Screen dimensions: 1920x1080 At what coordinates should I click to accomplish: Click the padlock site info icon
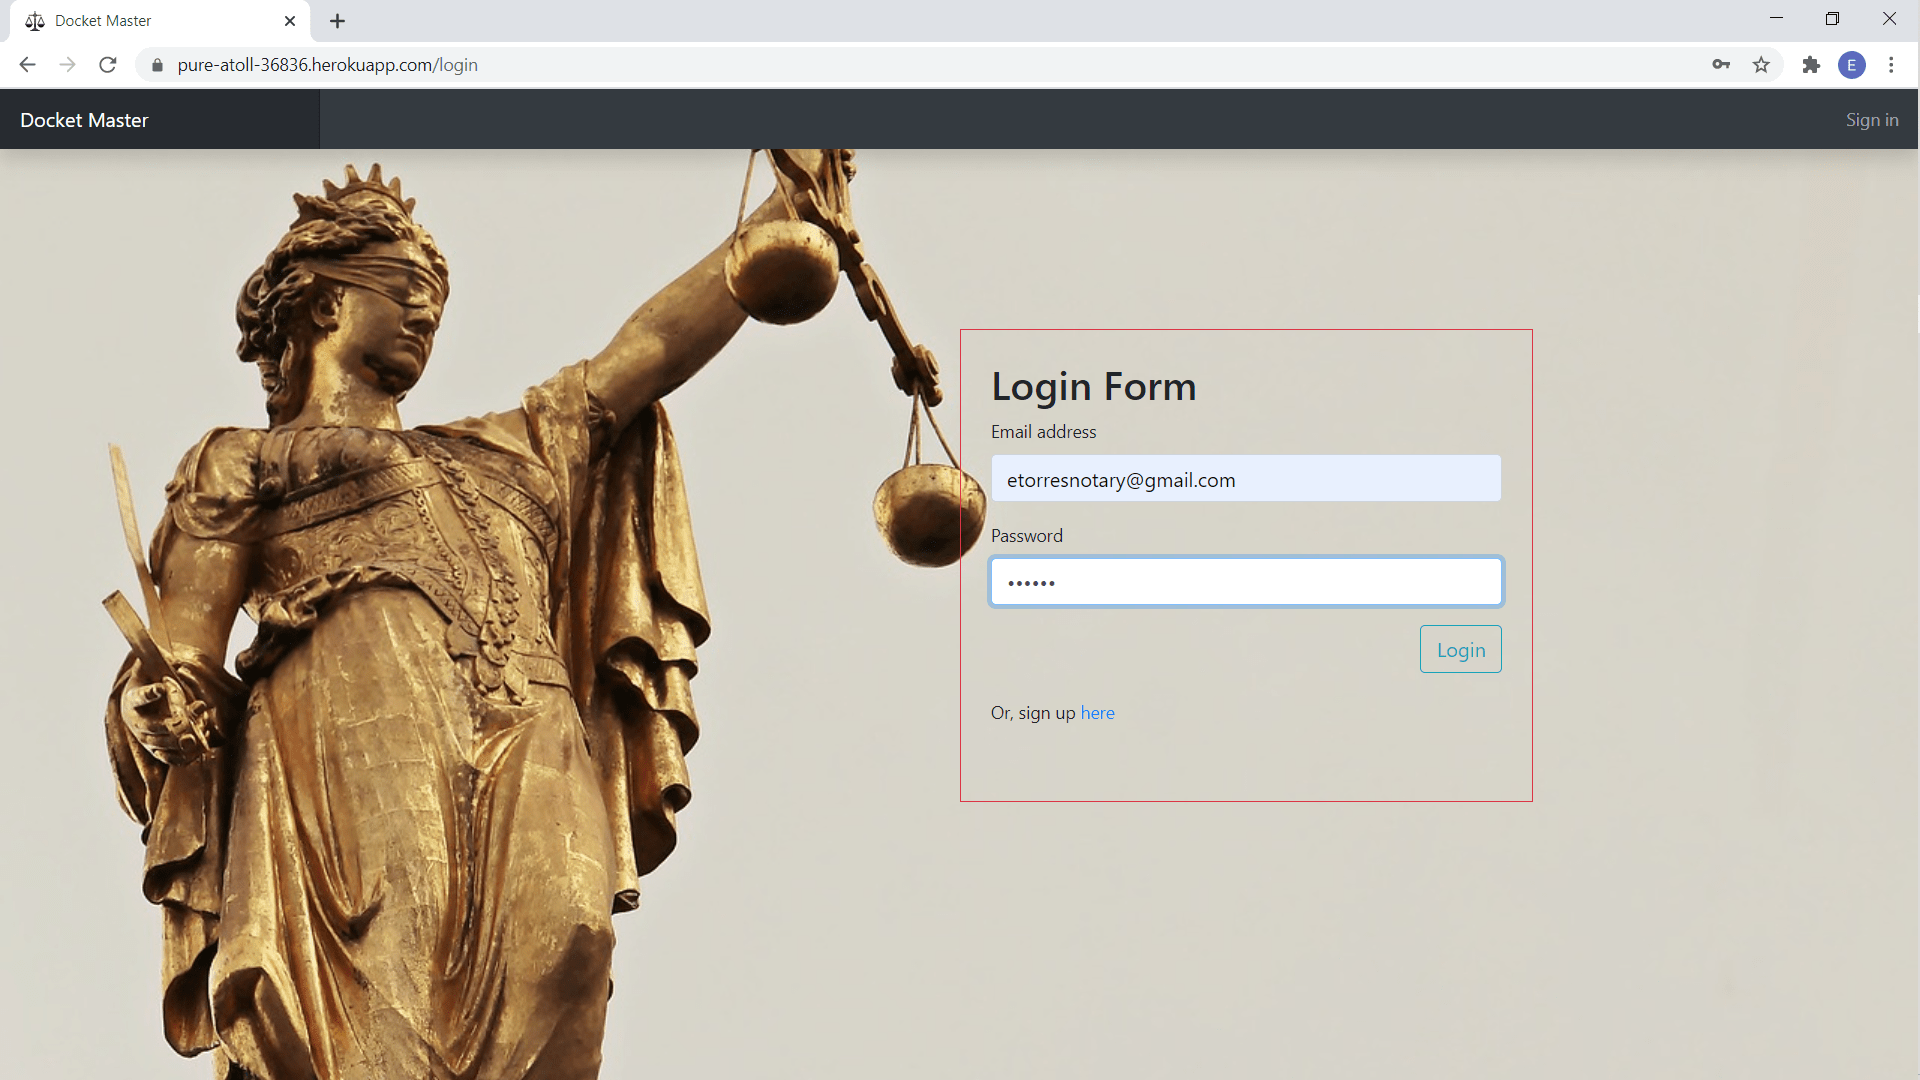157,65
